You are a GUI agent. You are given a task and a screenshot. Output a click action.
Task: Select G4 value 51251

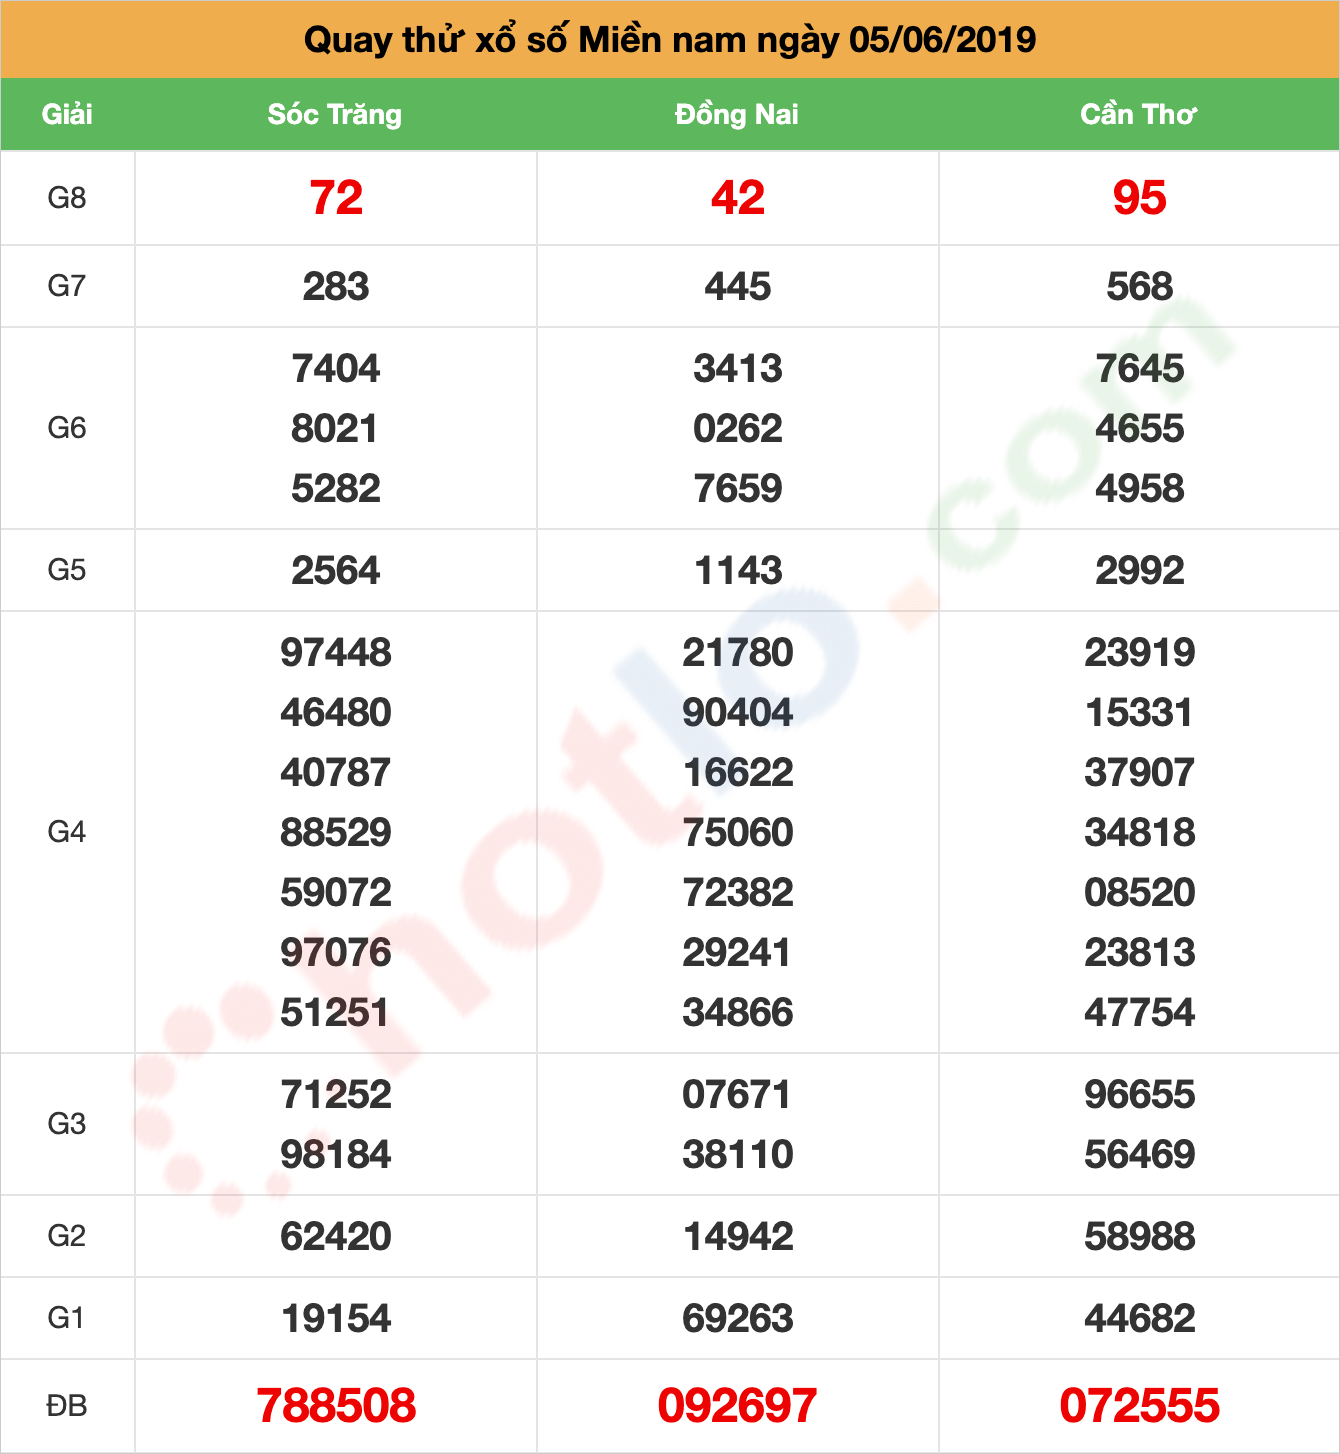pos(335,1013)
